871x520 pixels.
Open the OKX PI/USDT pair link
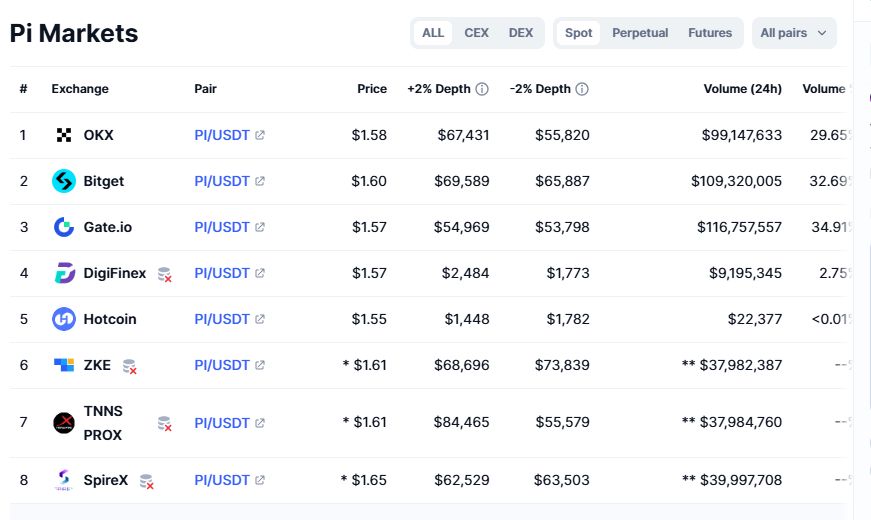point(222,135)
